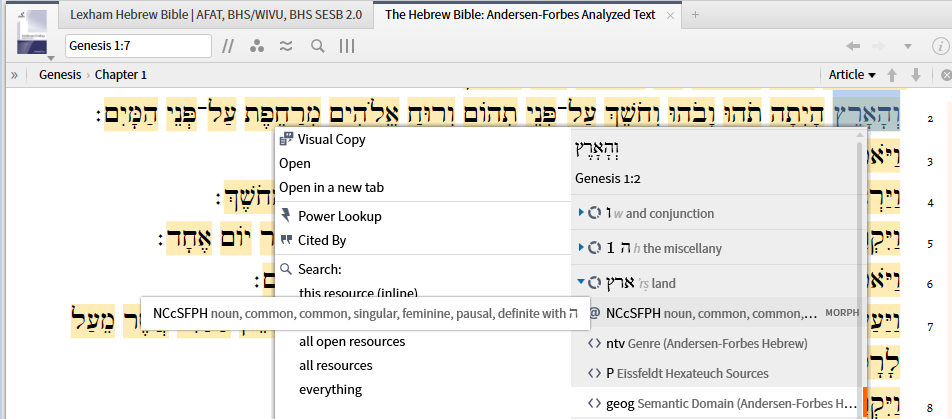The width and height of the screenshot is (952, 419).
Task: Switch to the Lexham Hebrew Bible tab
Action: [216, 15]
